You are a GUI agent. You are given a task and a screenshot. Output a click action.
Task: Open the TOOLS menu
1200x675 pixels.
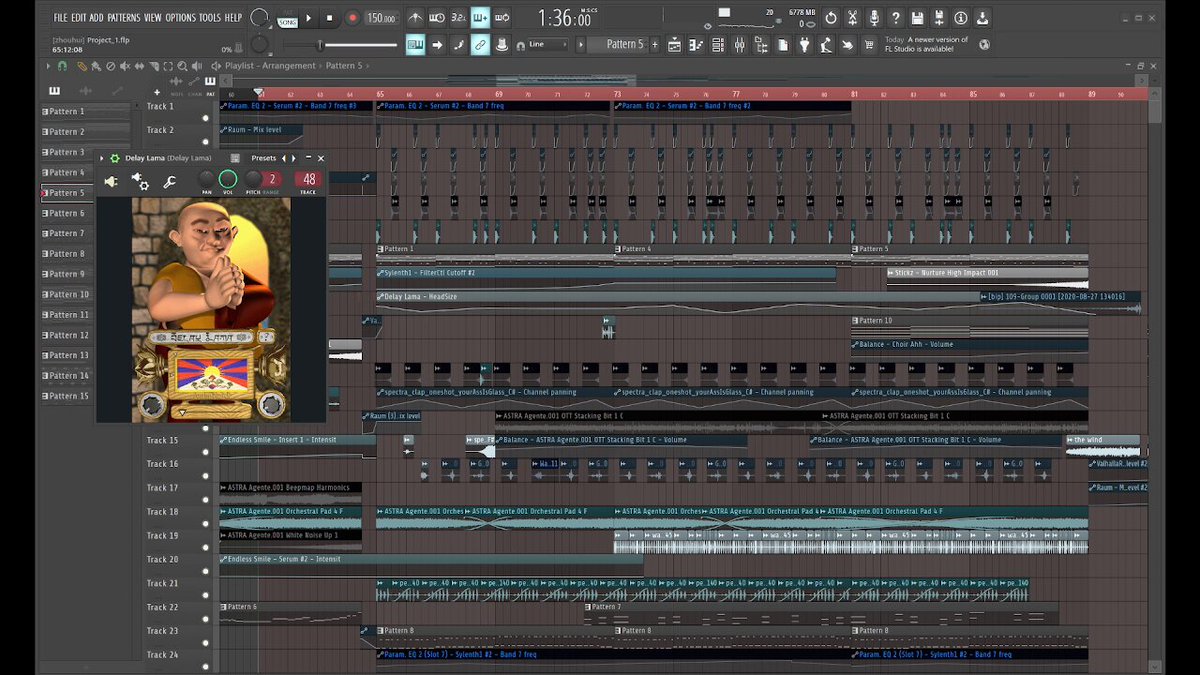209,18
